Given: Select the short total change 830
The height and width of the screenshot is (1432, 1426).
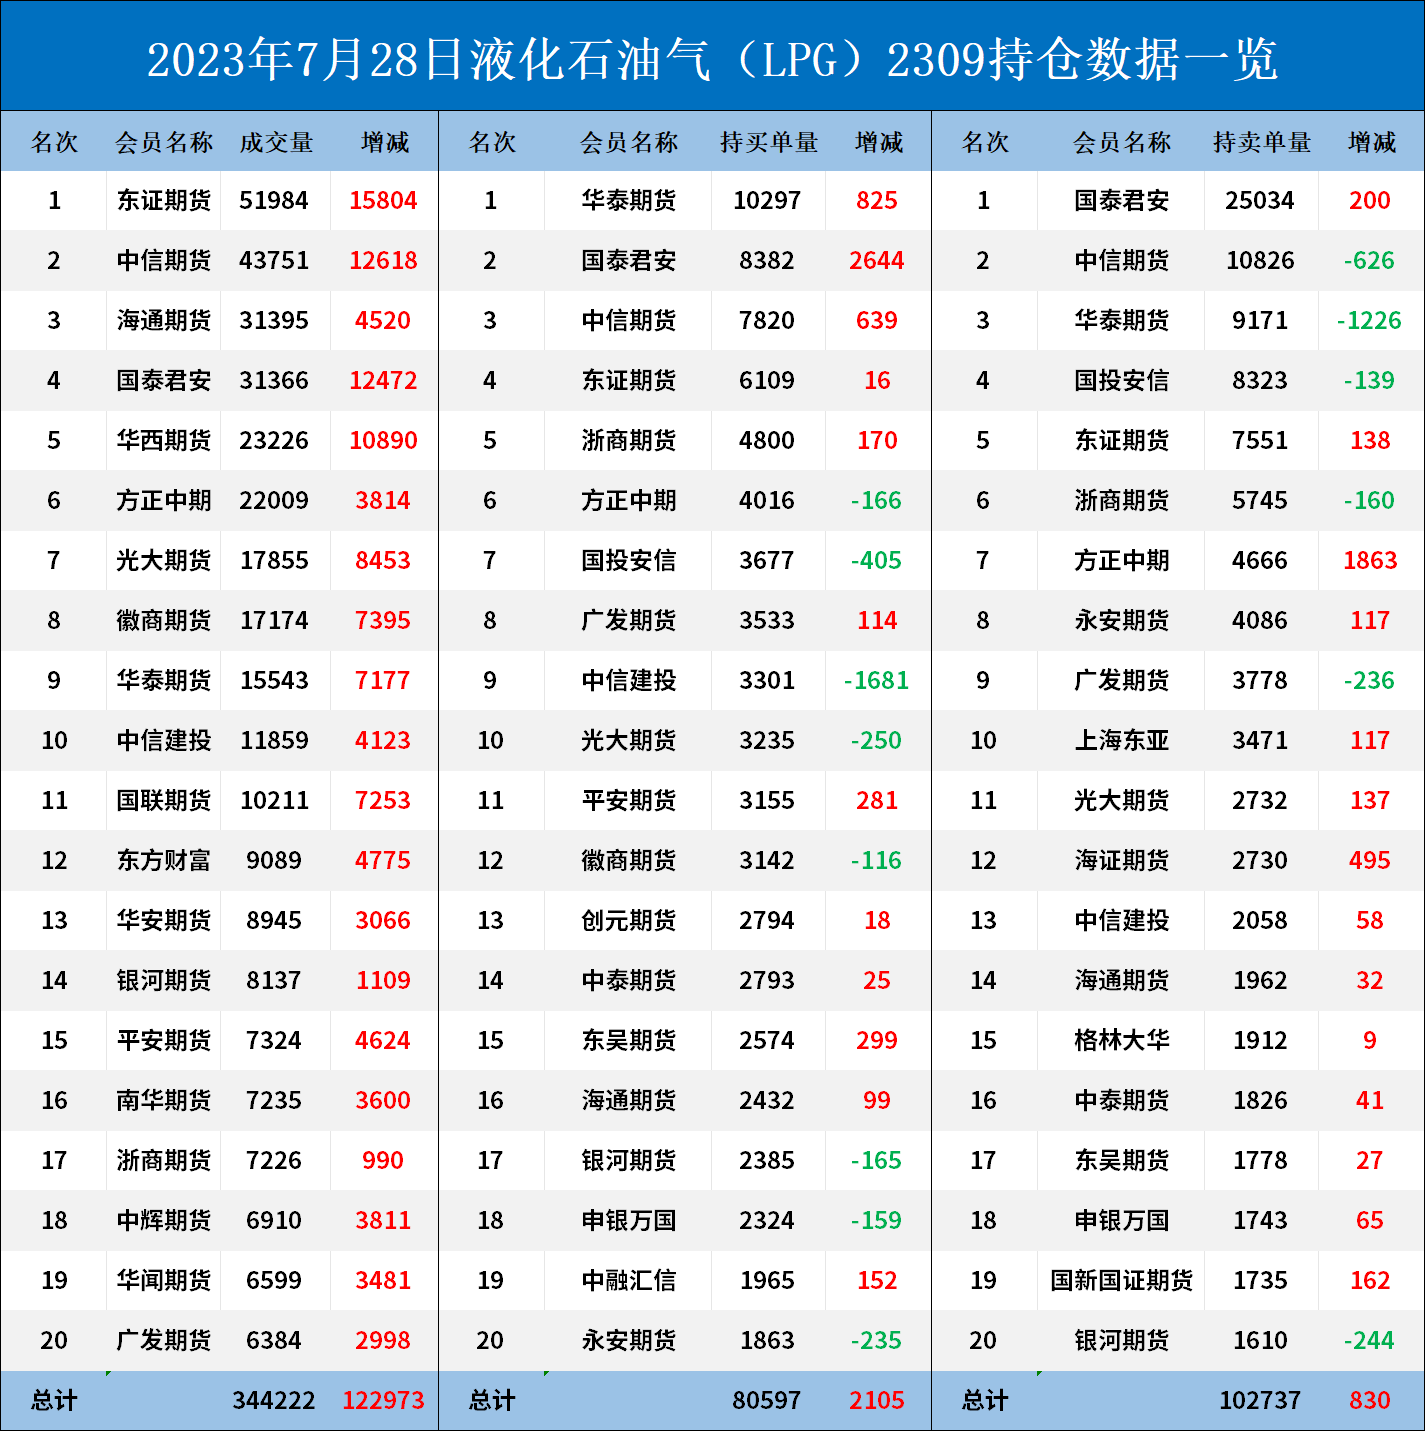Looking at the screenshot, I should tap(1370, 1401).
